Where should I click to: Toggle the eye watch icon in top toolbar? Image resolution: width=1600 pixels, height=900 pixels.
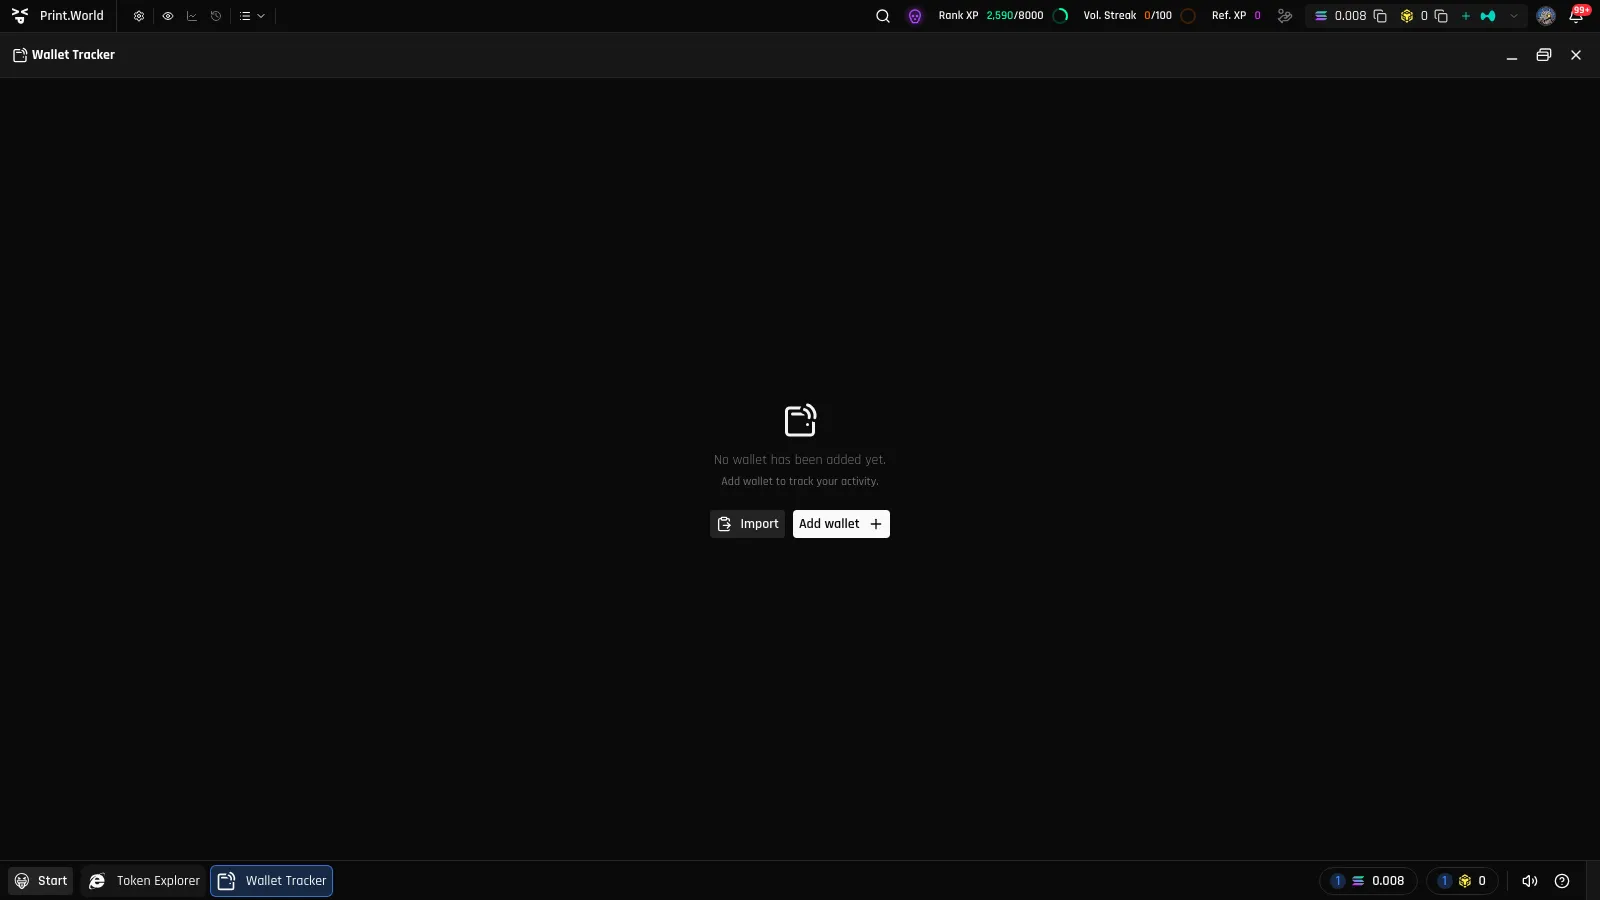click(x=168, y=16)
